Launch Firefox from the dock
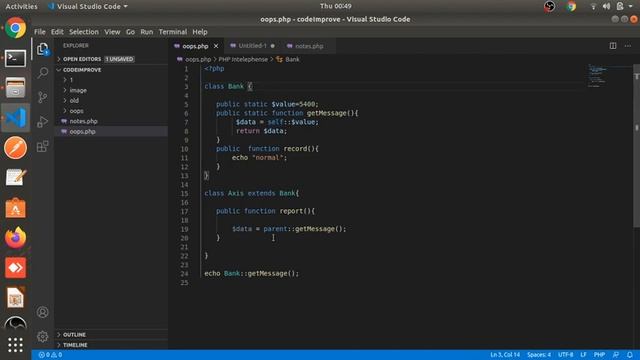 [16, 238]
